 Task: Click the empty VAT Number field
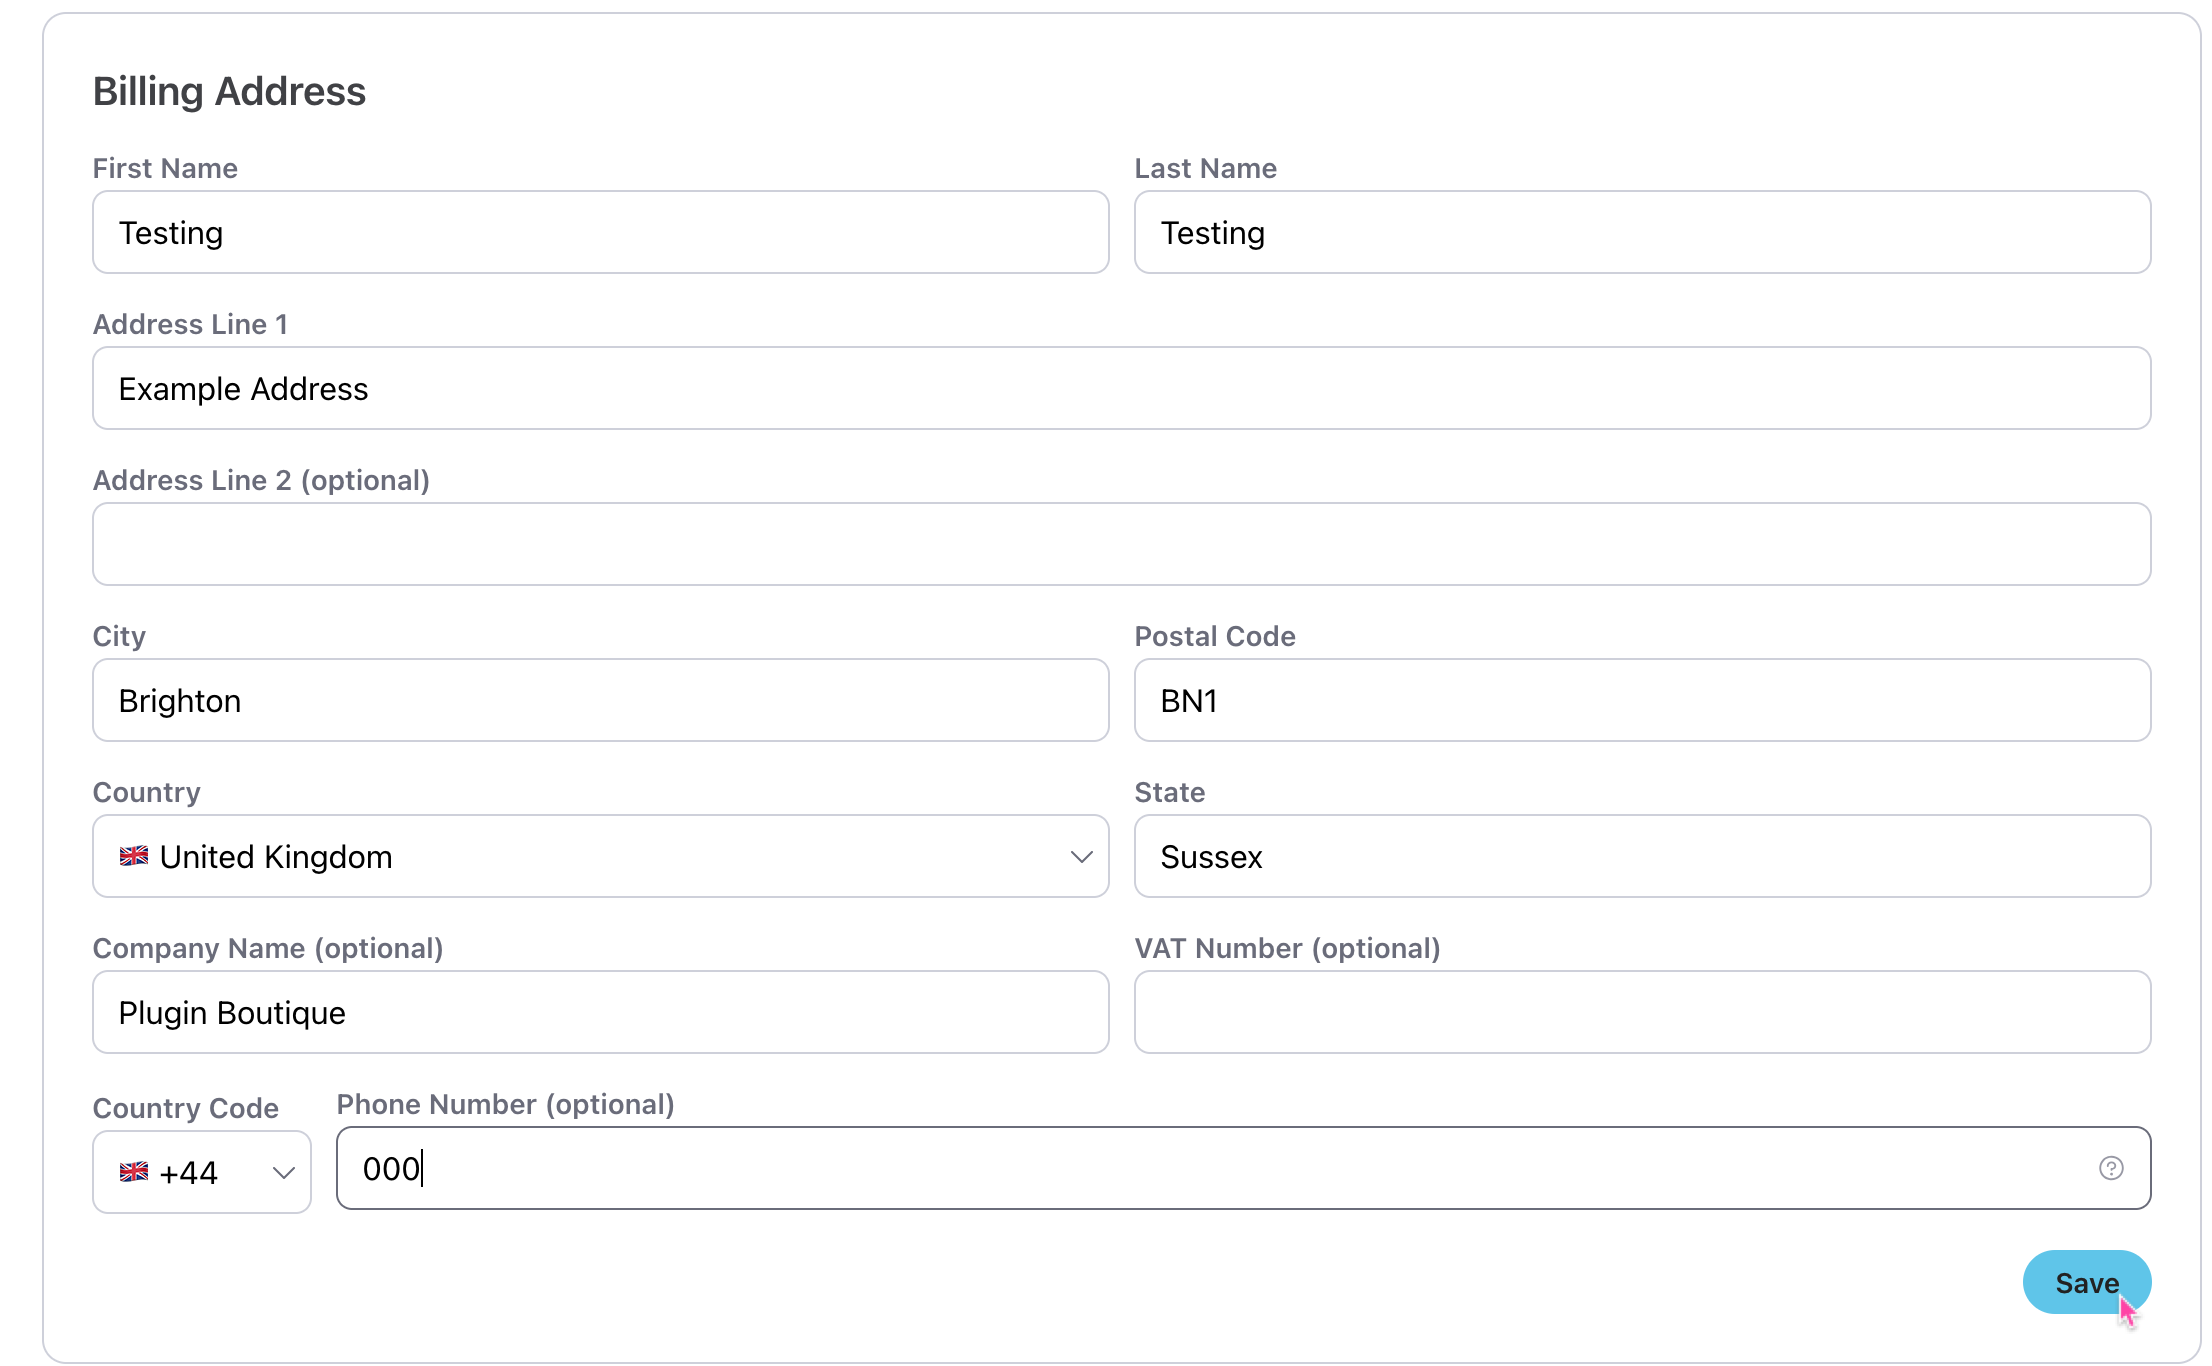pyautogui.click(x=1642, y=1012)
